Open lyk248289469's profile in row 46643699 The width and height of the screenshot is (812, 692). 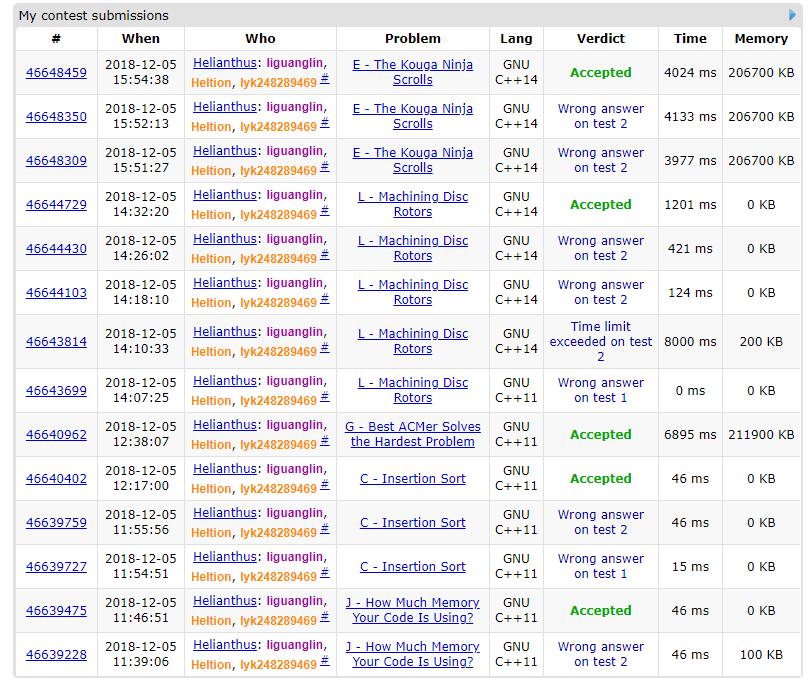(277, 400)
